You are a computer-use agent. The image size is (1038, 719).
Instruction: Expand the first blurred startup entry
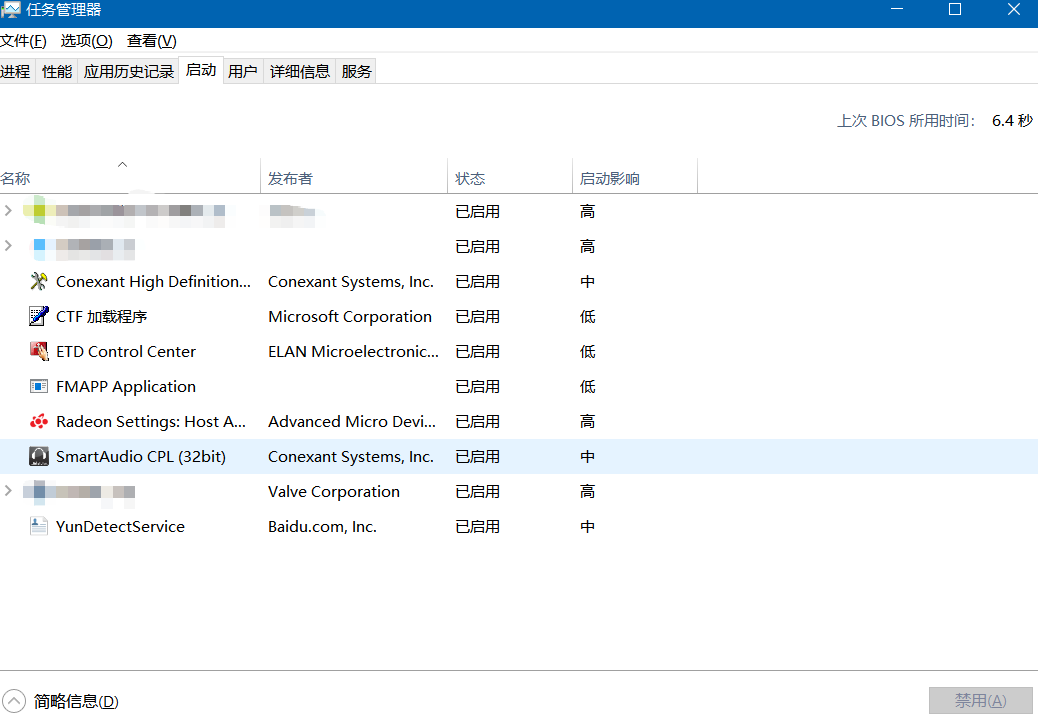(9, 211)
